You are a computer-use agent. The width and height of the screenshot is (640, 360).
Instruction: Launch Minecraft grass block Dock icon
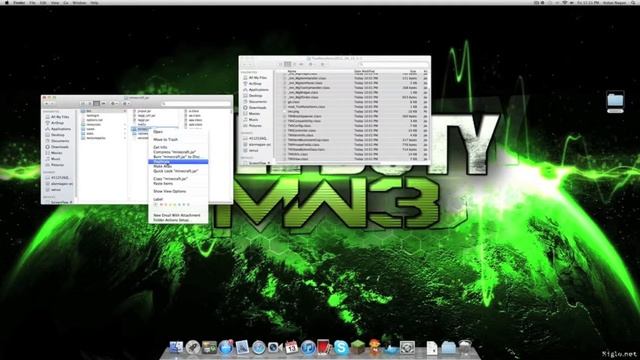(358, 347)
